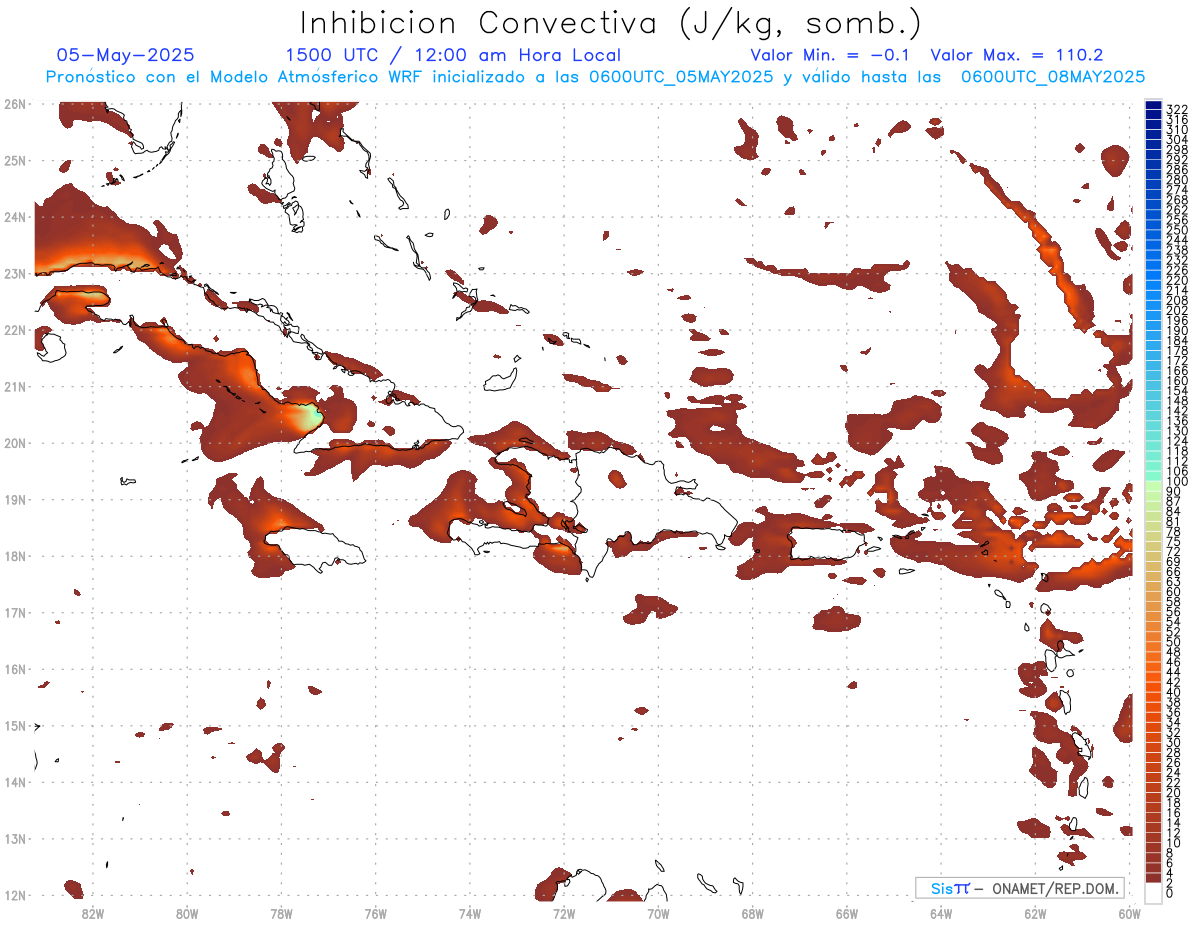Click the colorbar value 60

tap(1173, 592)
